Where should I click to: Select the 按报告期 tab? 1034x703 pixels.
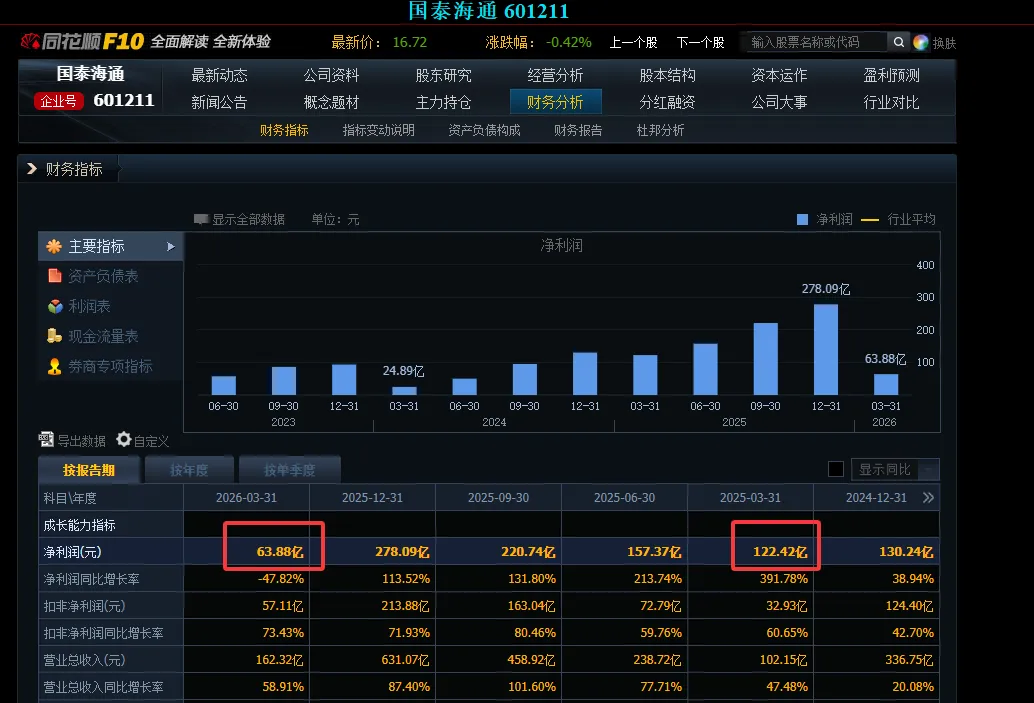[x=89, y=470]
